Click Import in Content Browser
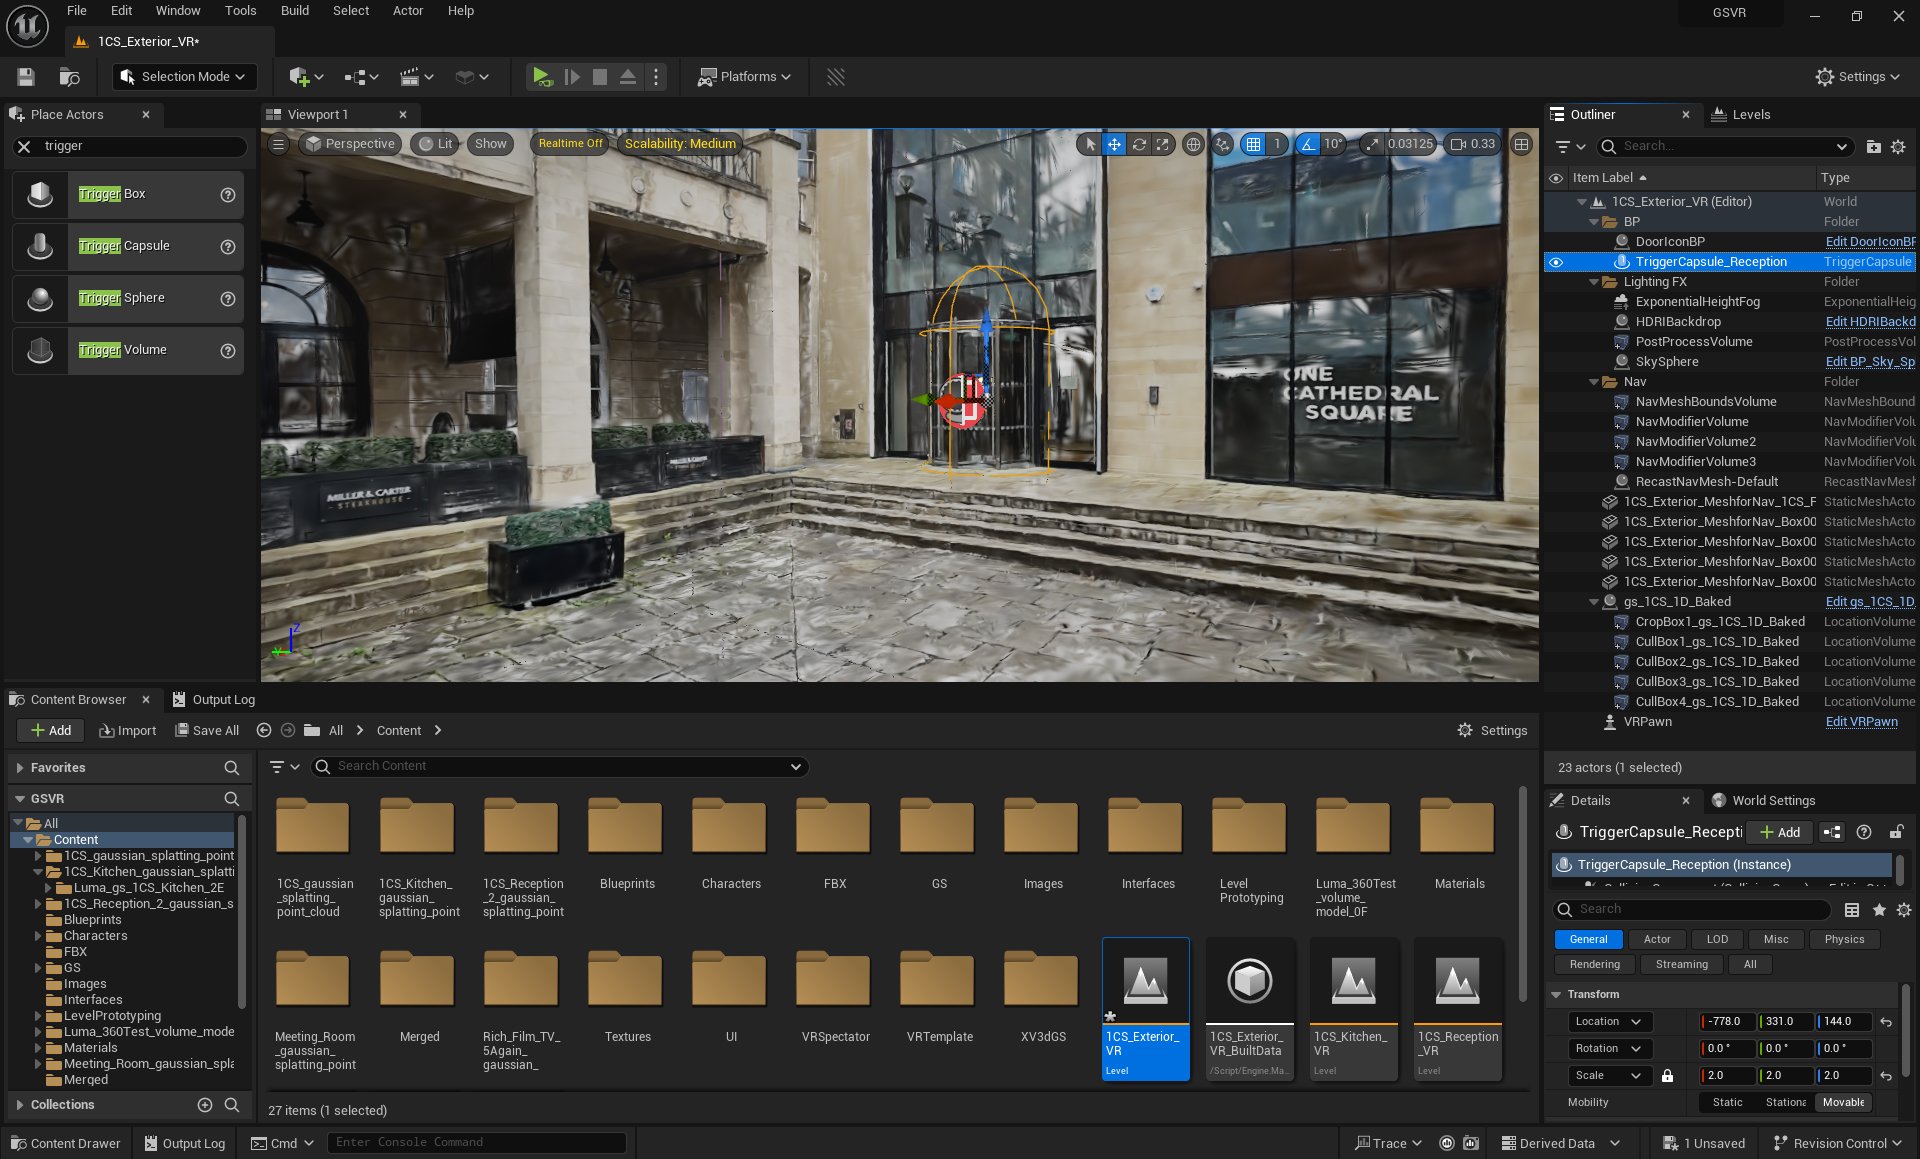1920x1159 pixels. (128, 731)
